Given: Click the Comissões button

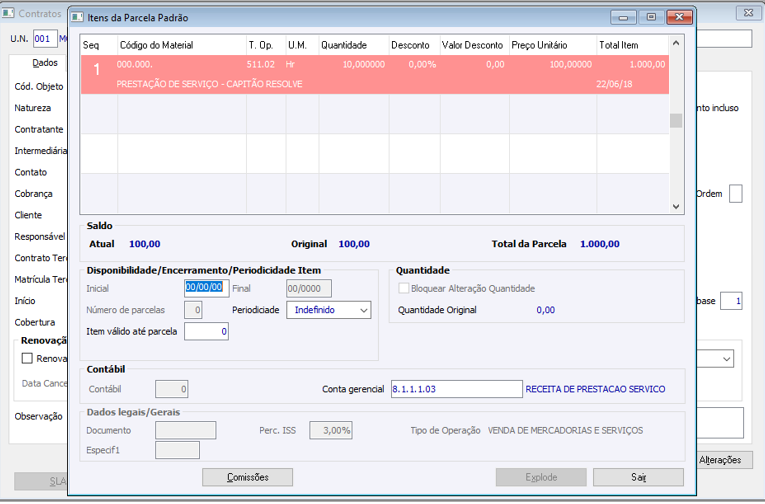Looking at the screenshot, I should pyautogui.click(x=247, y=477).
